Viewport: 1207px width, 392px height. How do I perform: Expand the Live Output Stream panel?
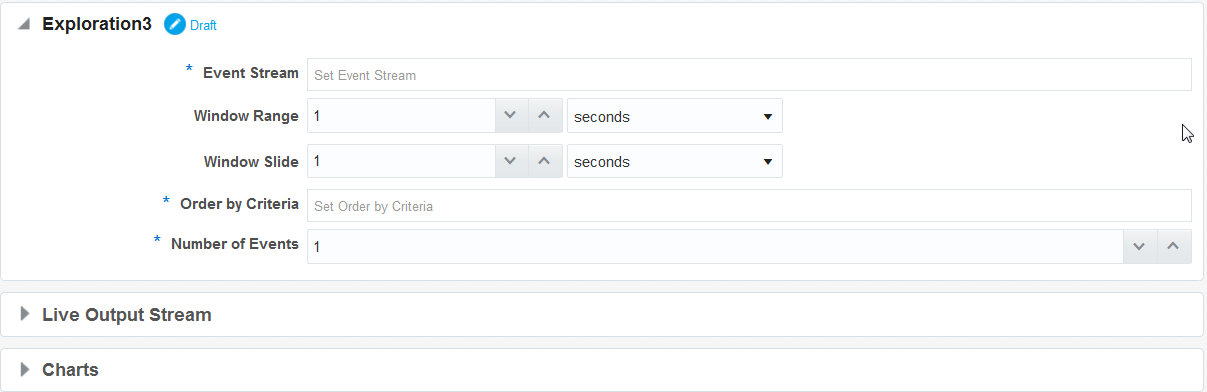[25, 314]
